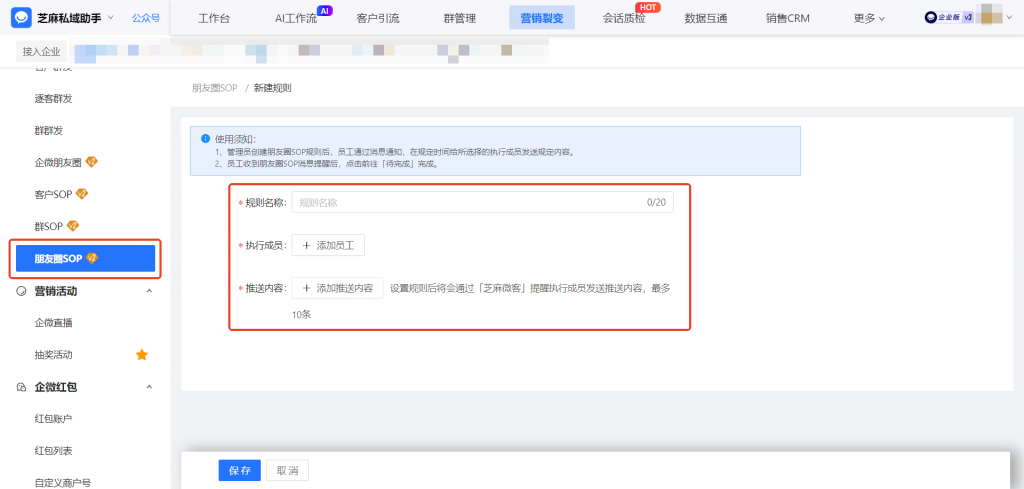This screenshot has height=489, width=1024.
Task: Open 企微朋友圈 in sidebar
Action: [x=58, y=163]
